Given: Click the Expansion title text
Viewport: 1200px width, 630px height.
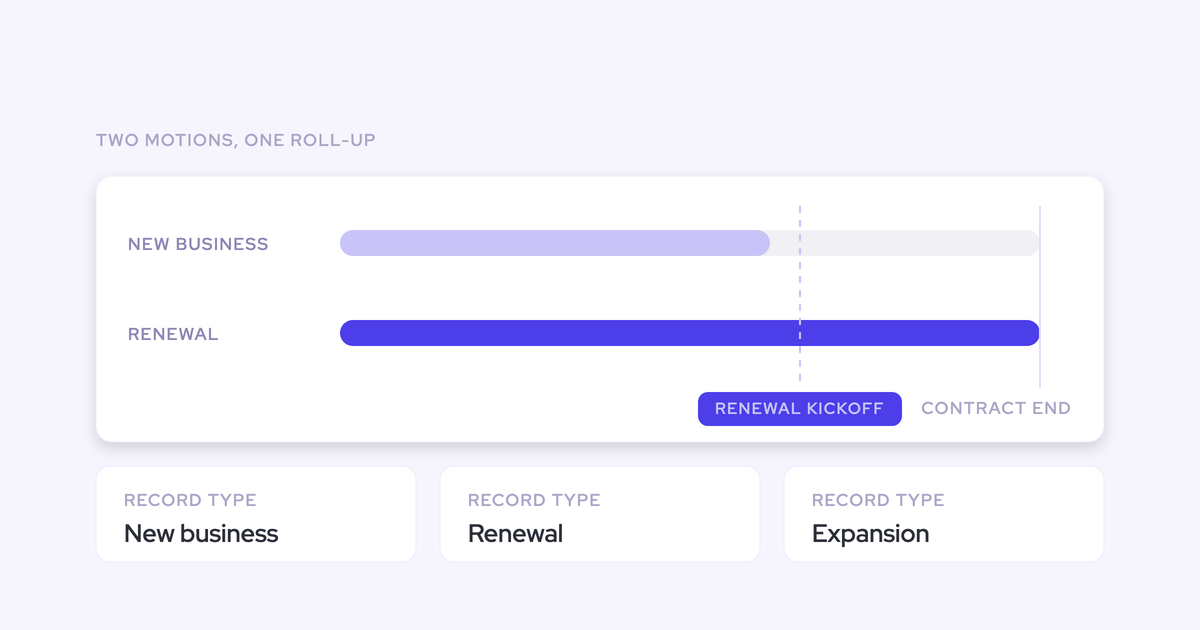Looking at the screenshot, I should 870,534.
